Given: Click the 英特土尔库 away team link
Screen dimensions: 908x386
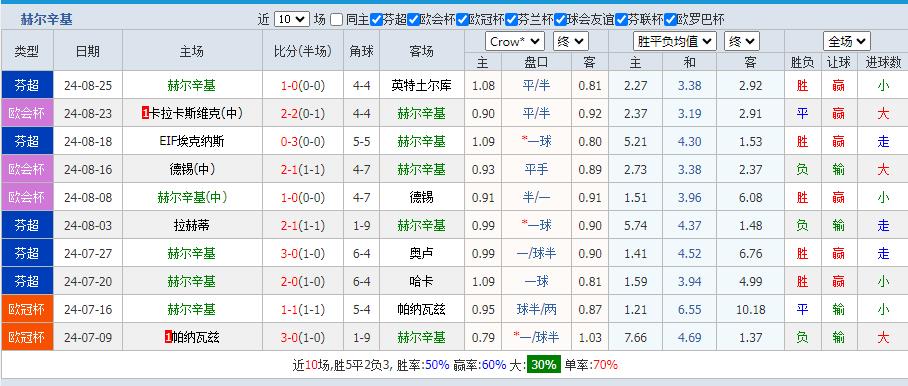Looking at the screenshot, I should [421, 86].
